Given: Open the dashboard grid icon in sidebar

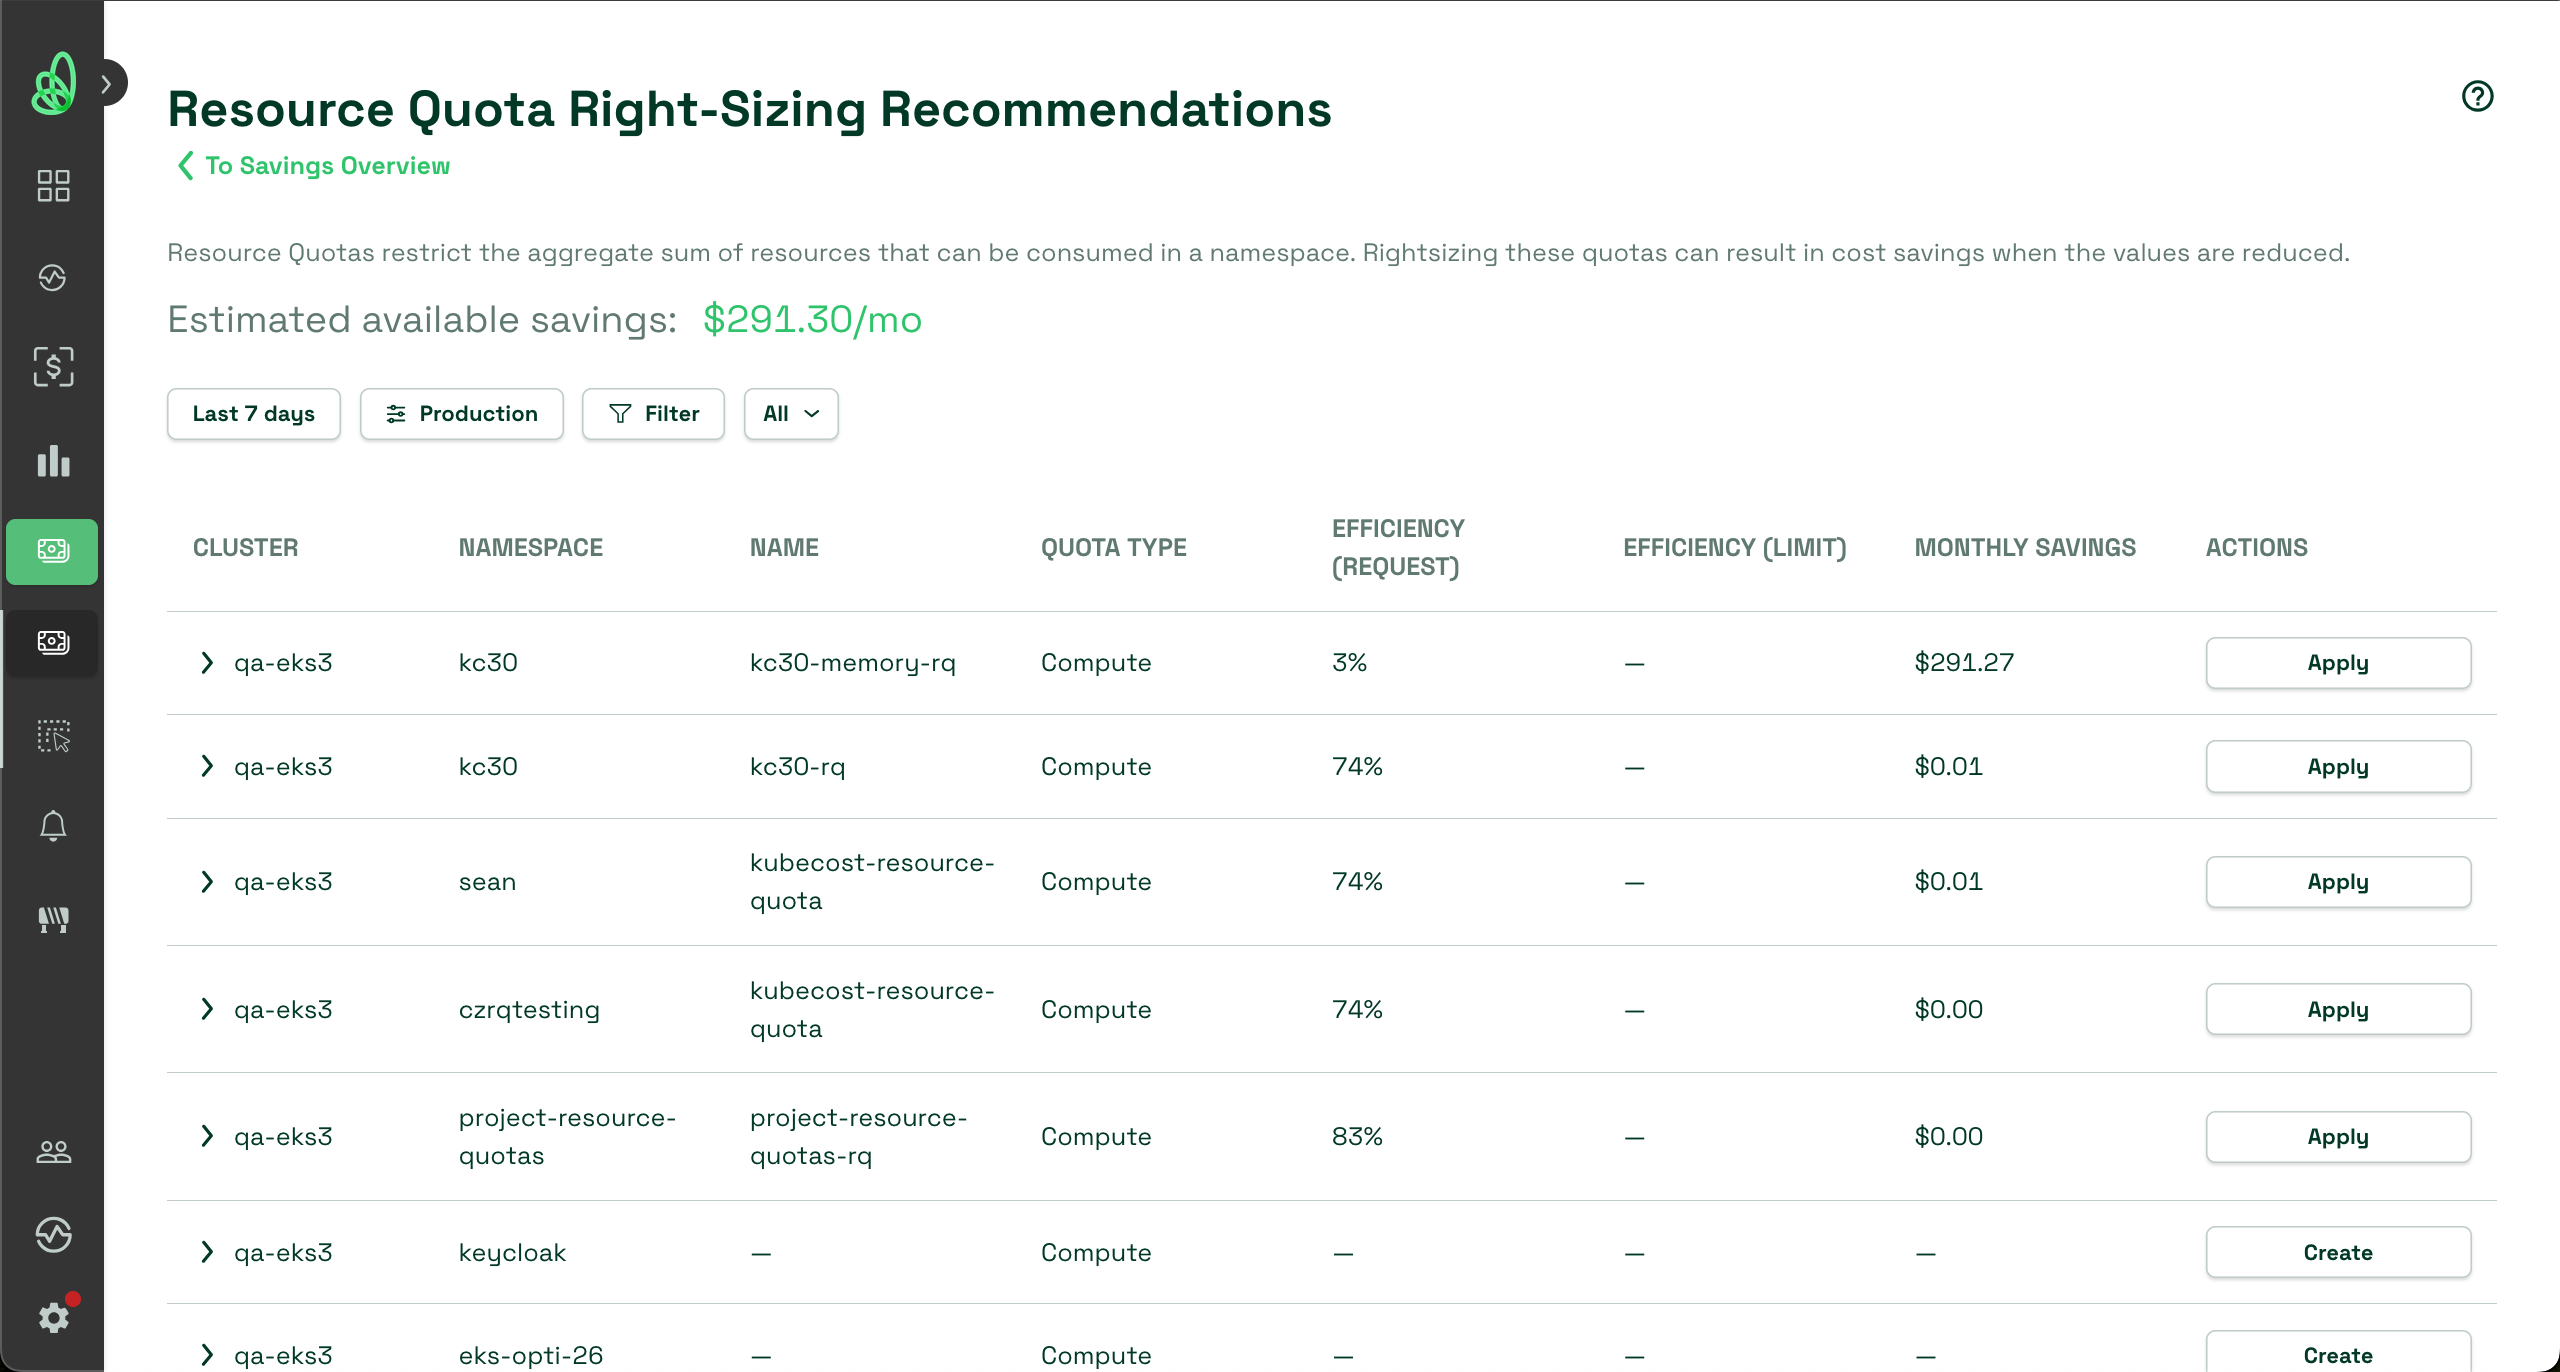Looking at the screenshot, I should coord(53,185).
